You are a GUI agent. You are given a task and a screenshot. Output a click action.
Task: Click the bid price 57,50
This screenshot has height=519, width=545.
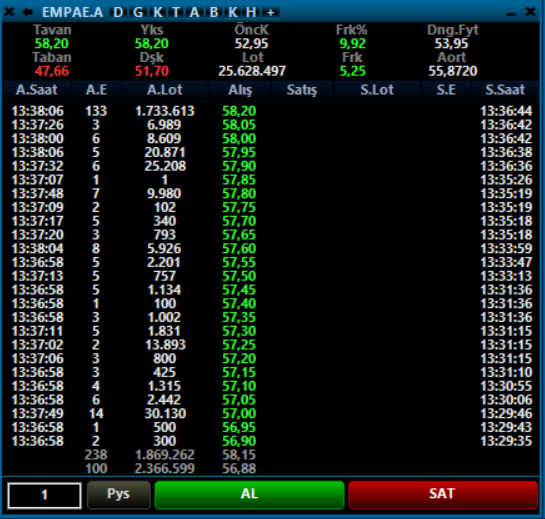tap(239, 276)
